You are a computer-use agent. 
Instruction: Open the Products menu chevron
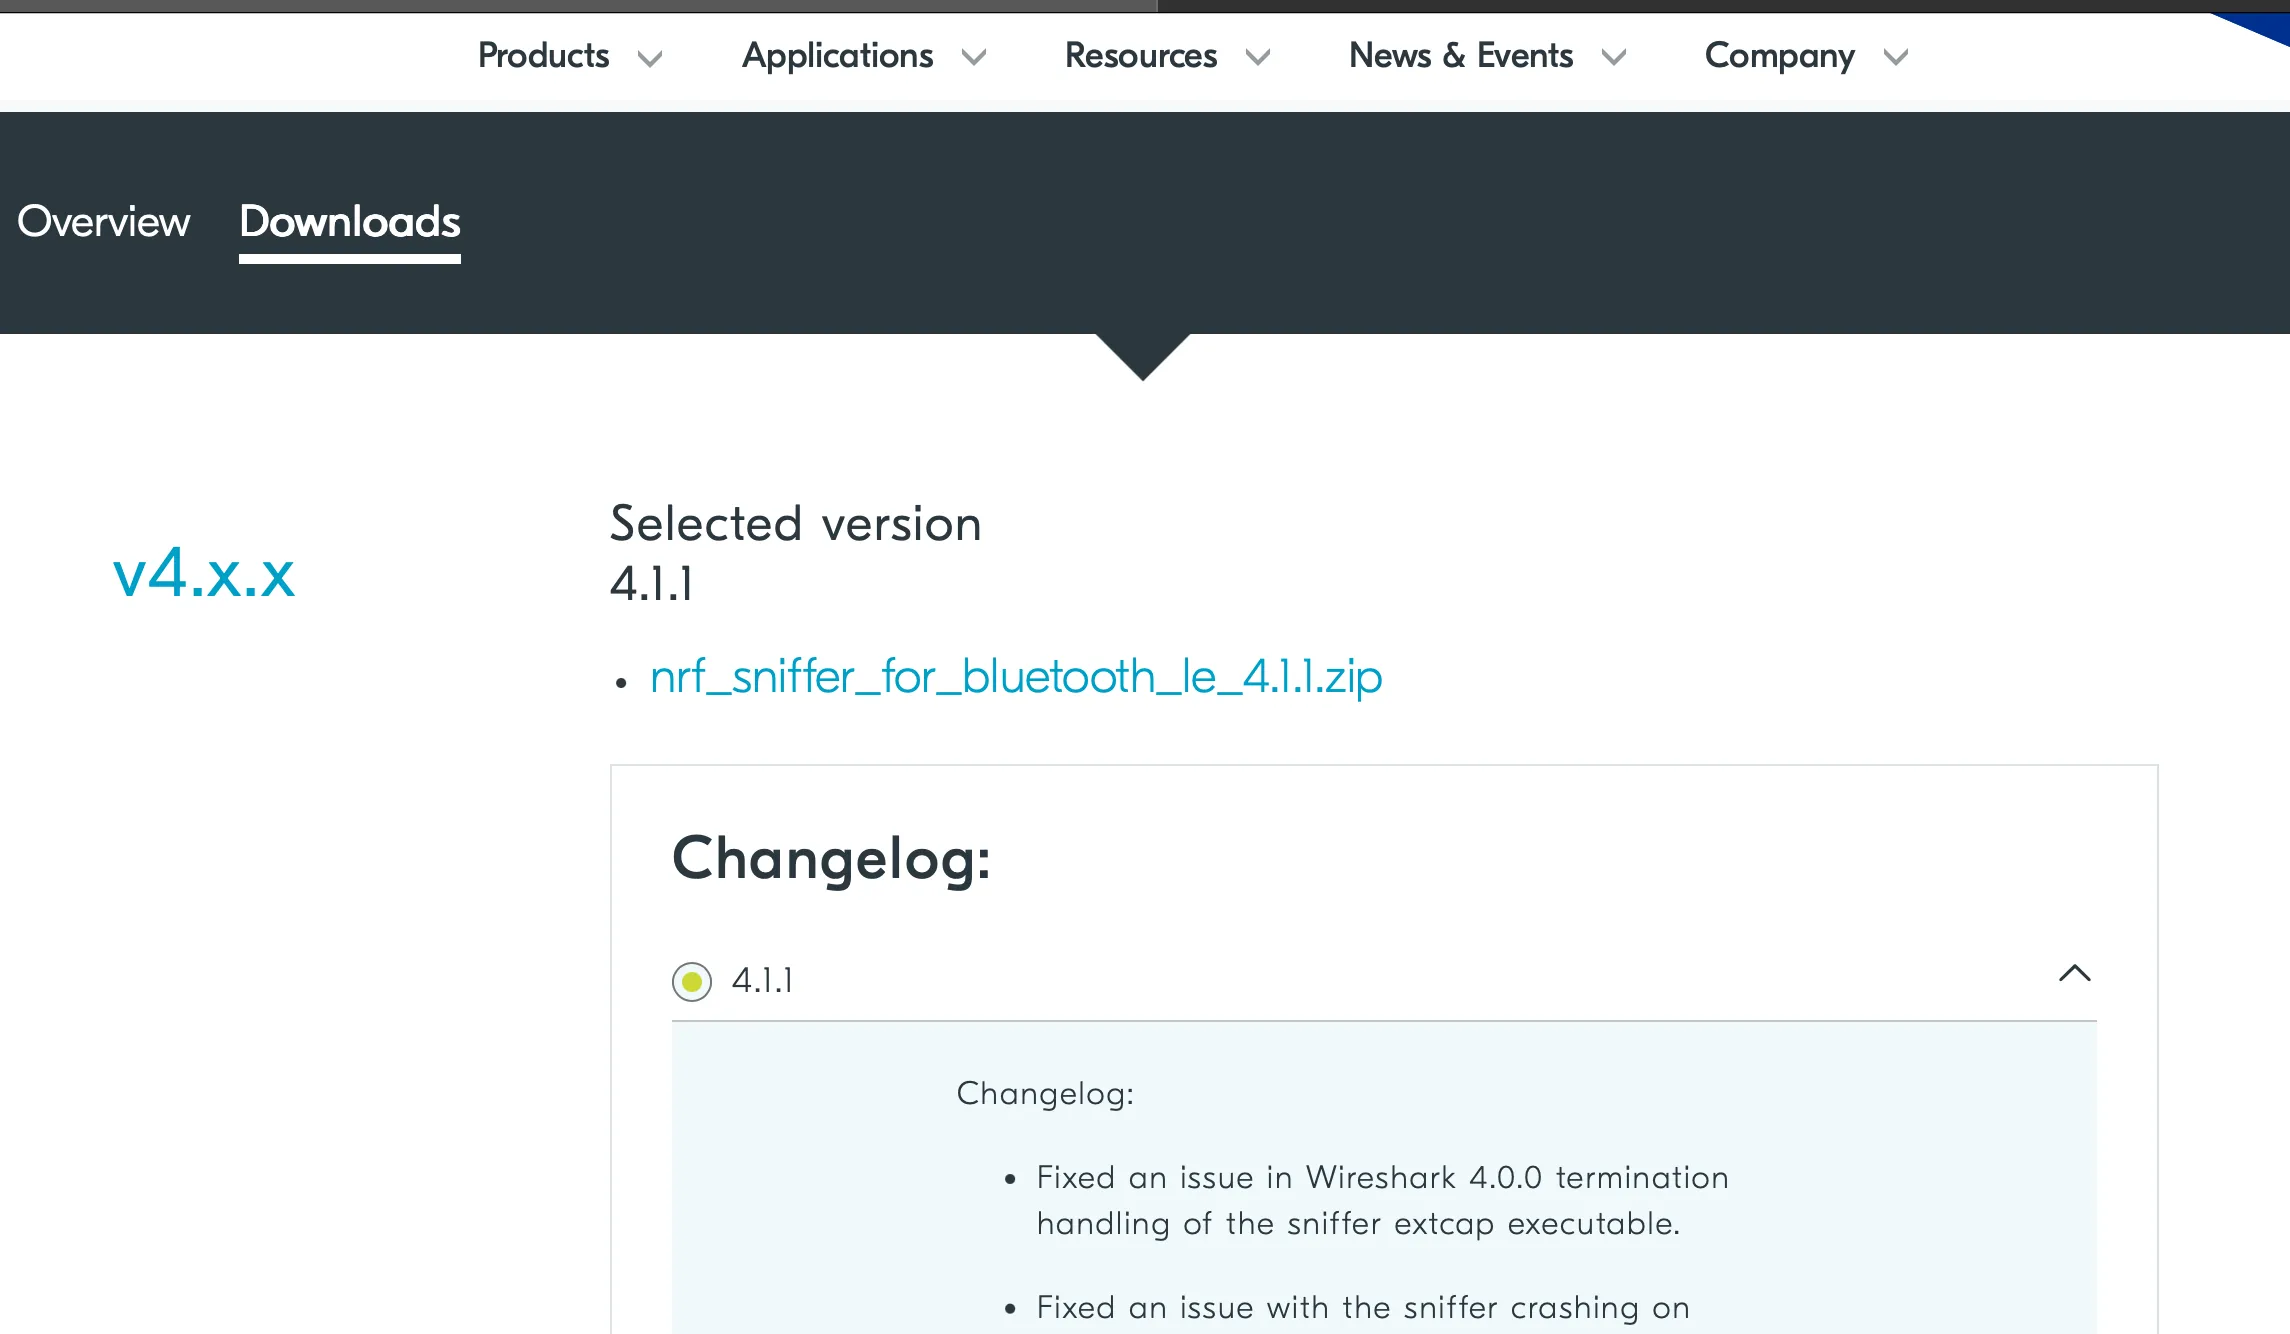[650, 59]
